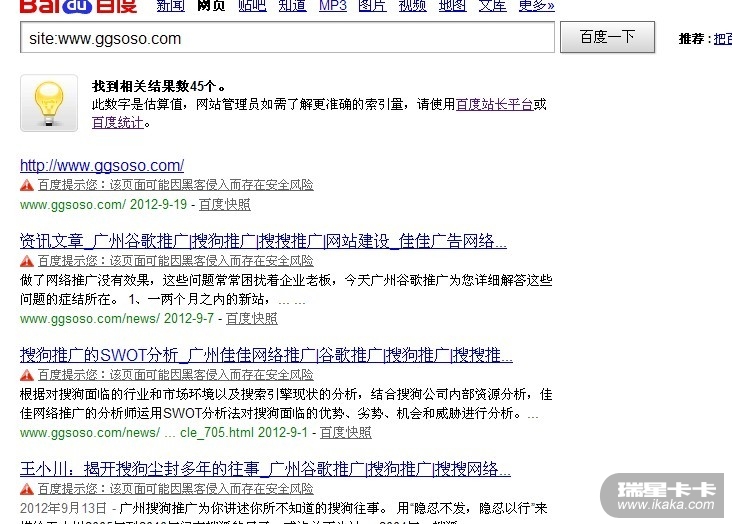
Task: Click the Baidu logo
Action: (x=78, y=6)
